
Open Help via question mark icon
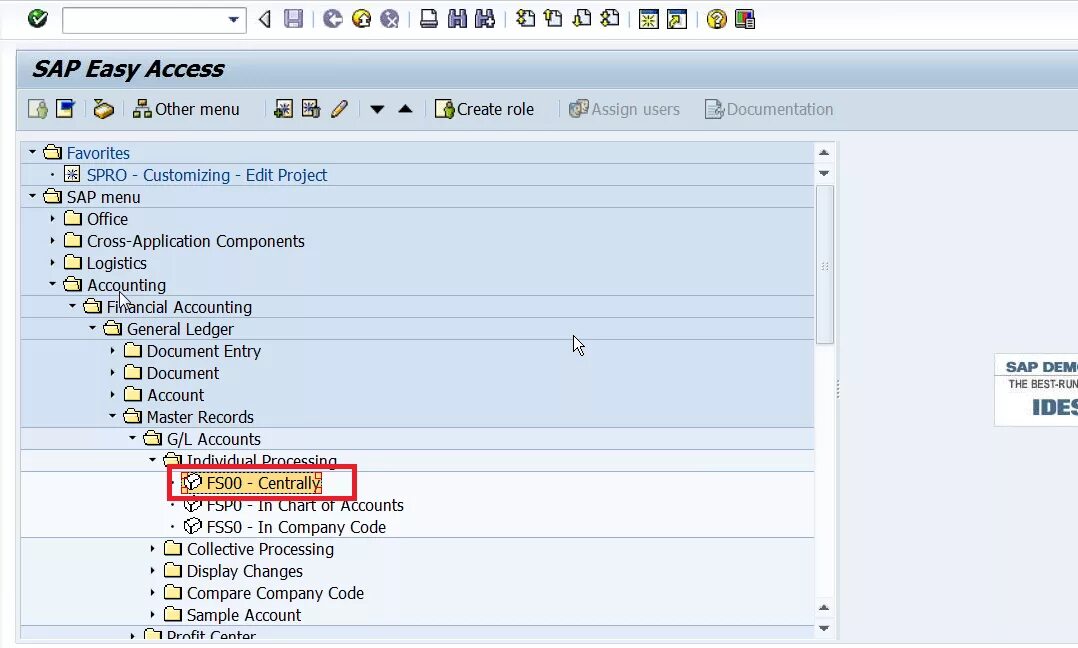[x=716, y=19]
